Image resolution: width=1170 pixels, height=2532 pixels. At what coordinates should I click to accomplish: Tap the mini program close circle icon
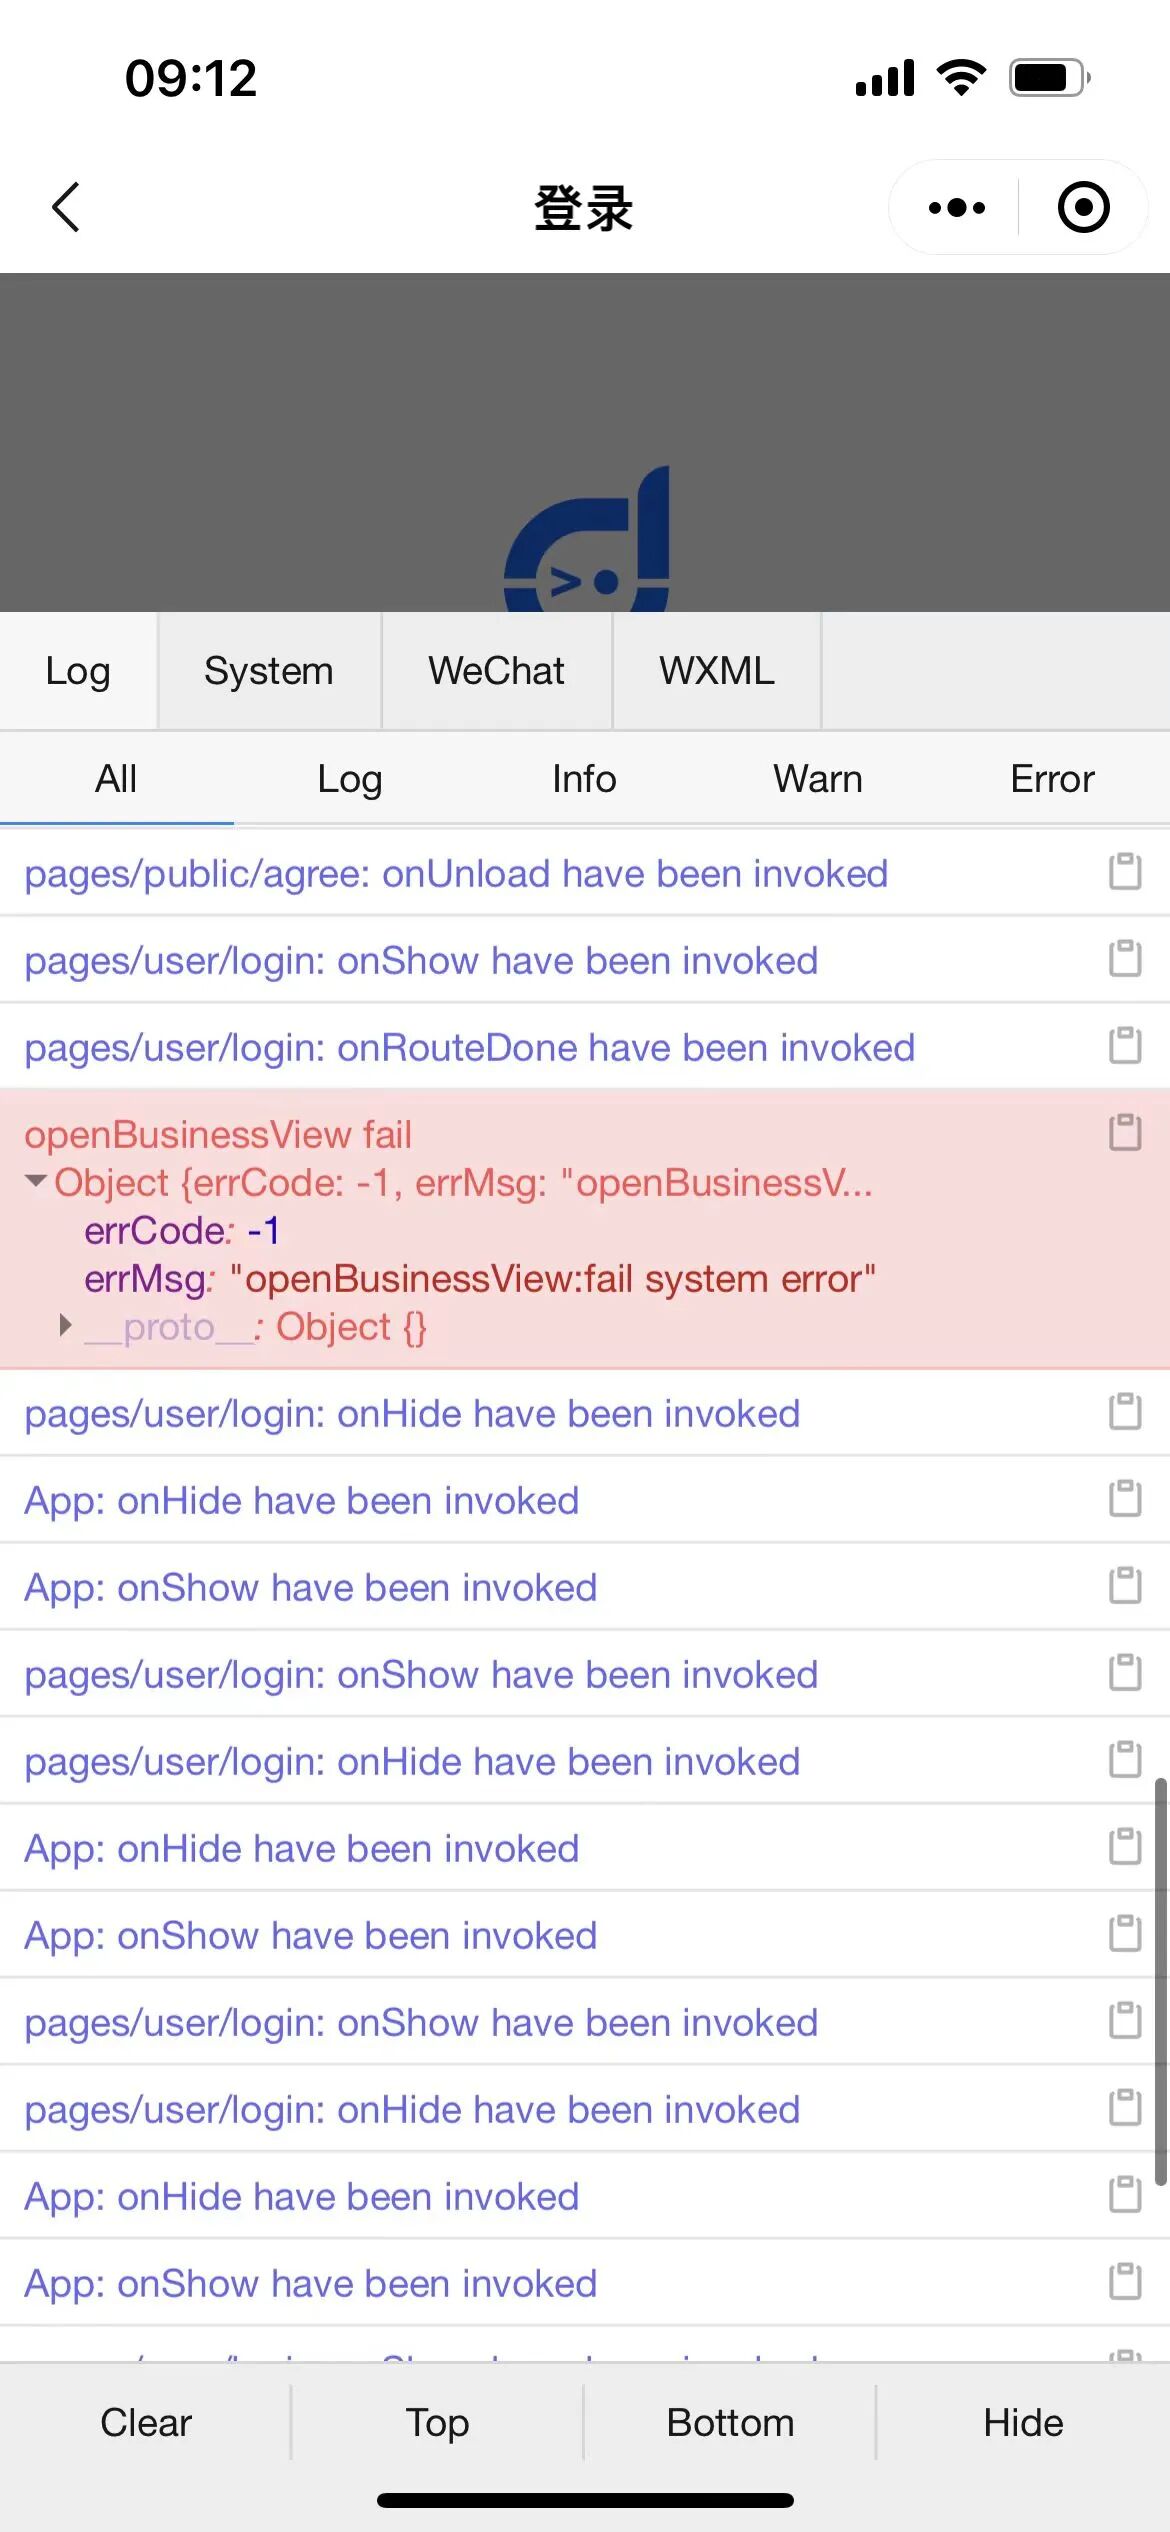(x=1083, y=208)
